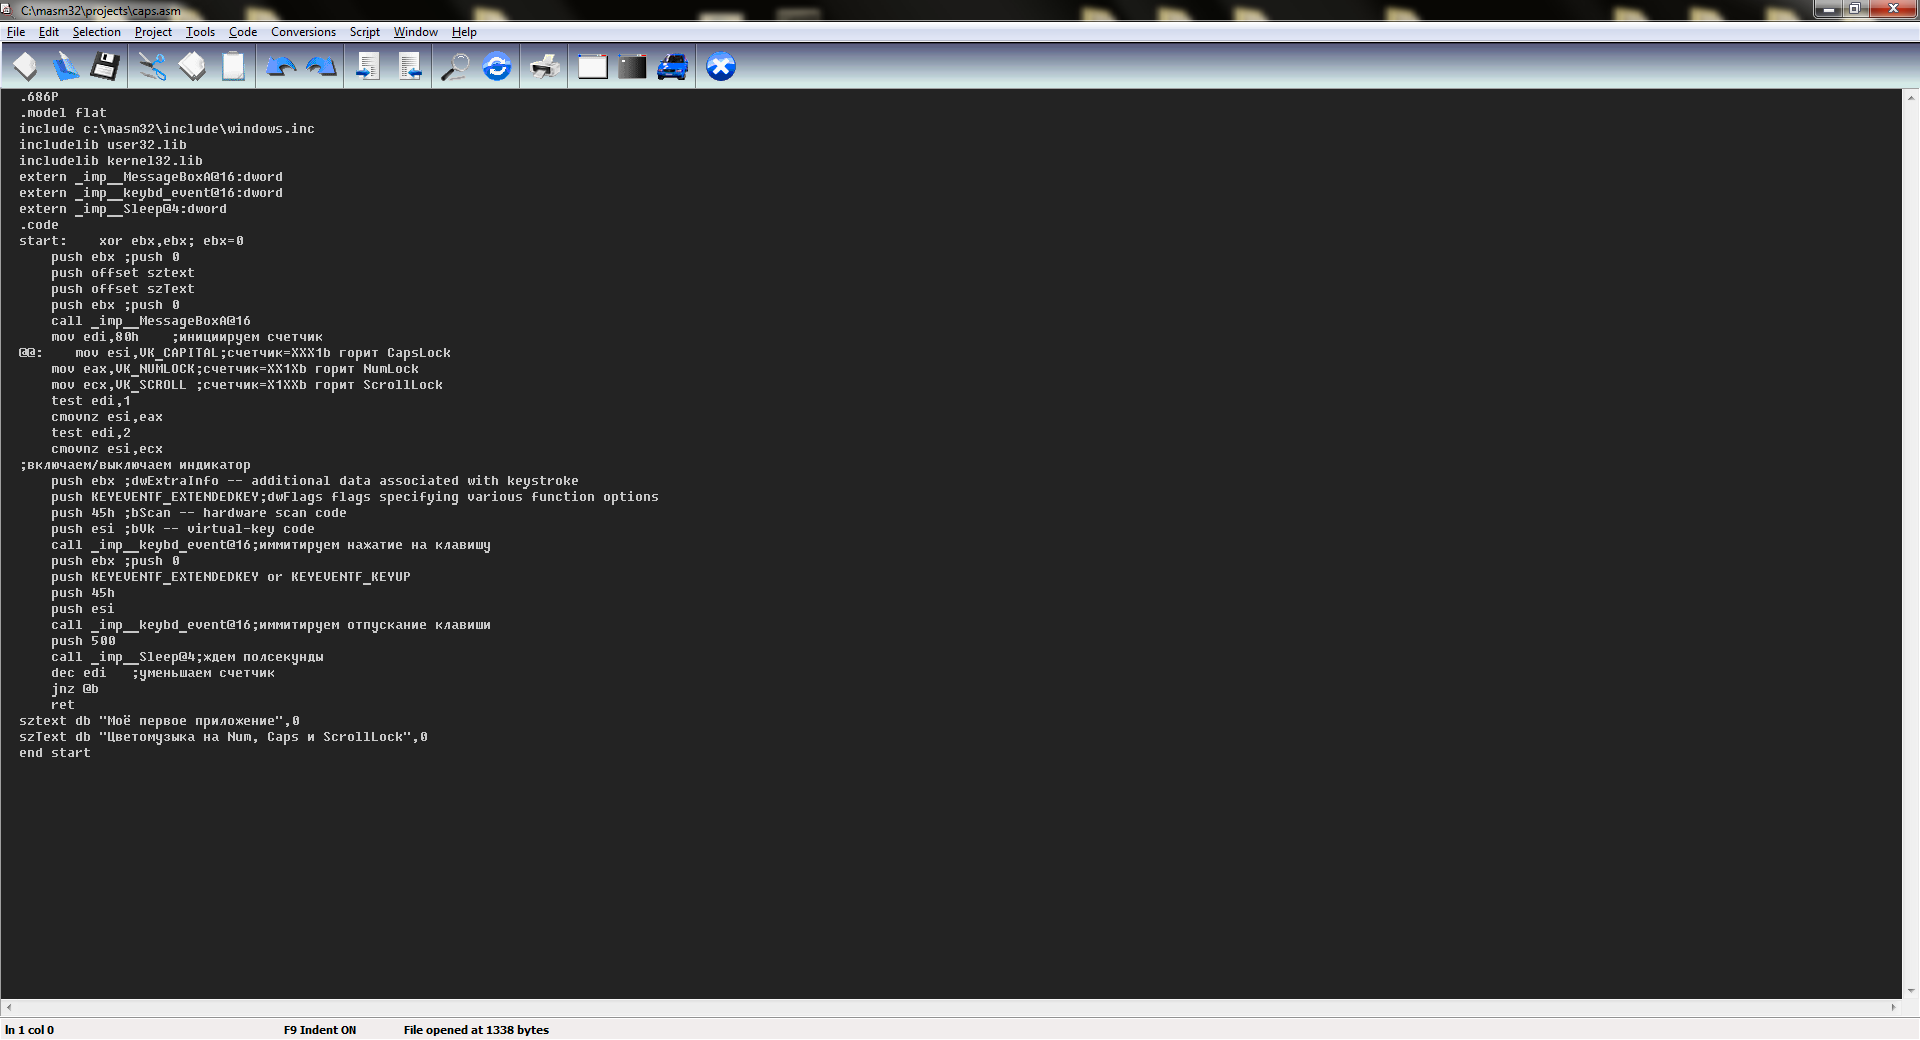The image size is (1920, 1040).
Task: Click the New file toolbar icon
Action: coord(25,67)
